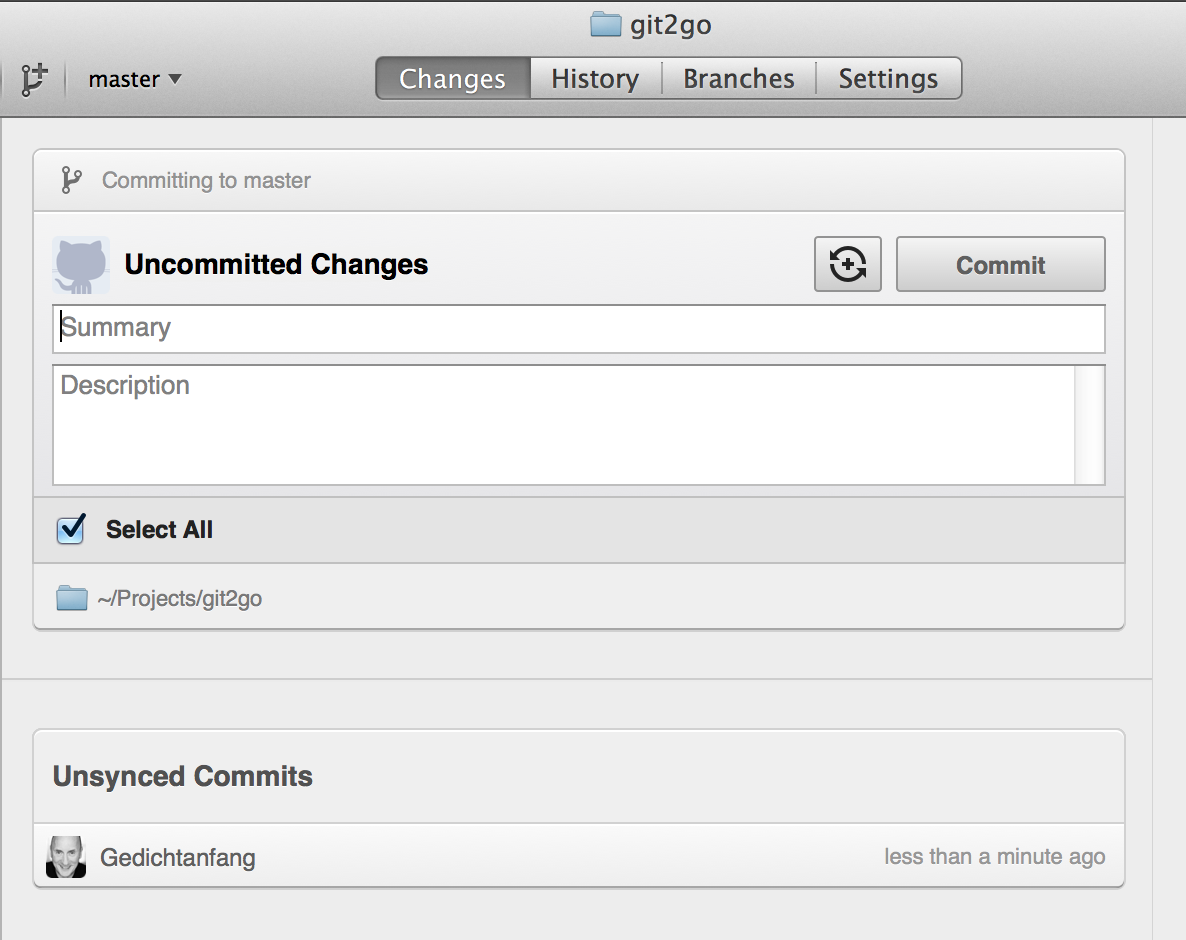The width and height of the screenshot is (1186, 940).
Task: Click the ~/Projects/git2go path text
Action: pyautogui.click(x=180, y=598)
